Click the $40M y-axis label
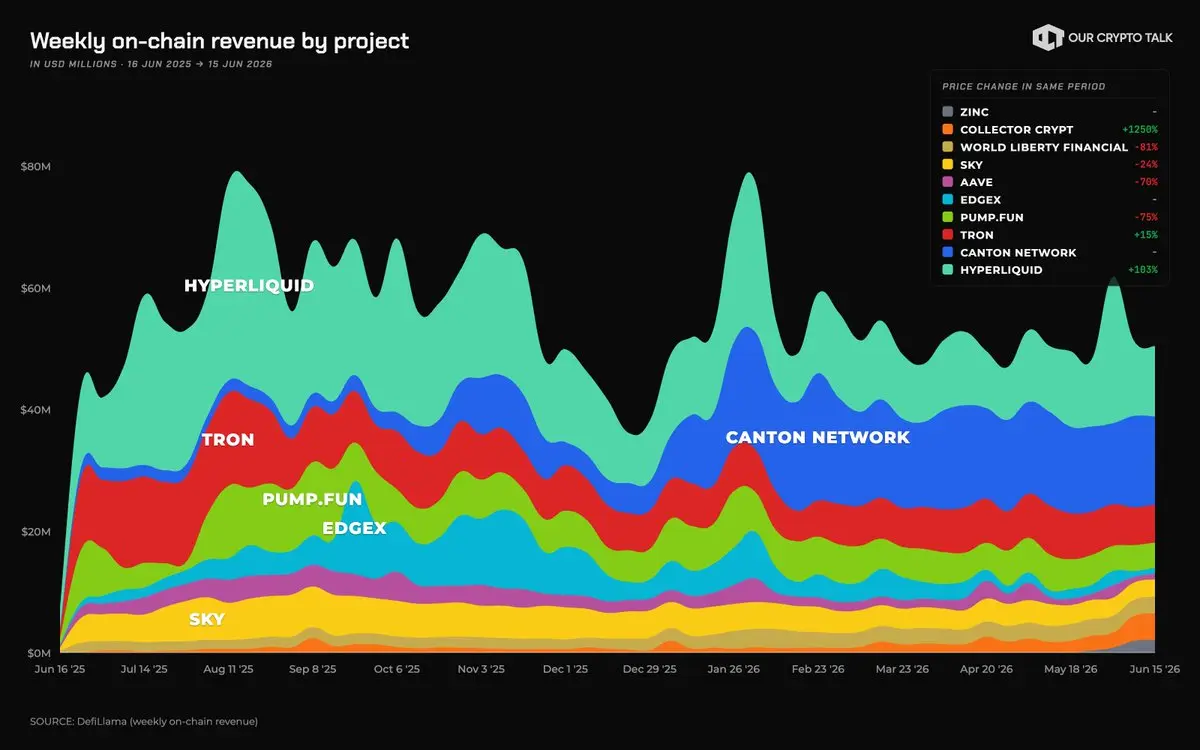 point(36,410)
